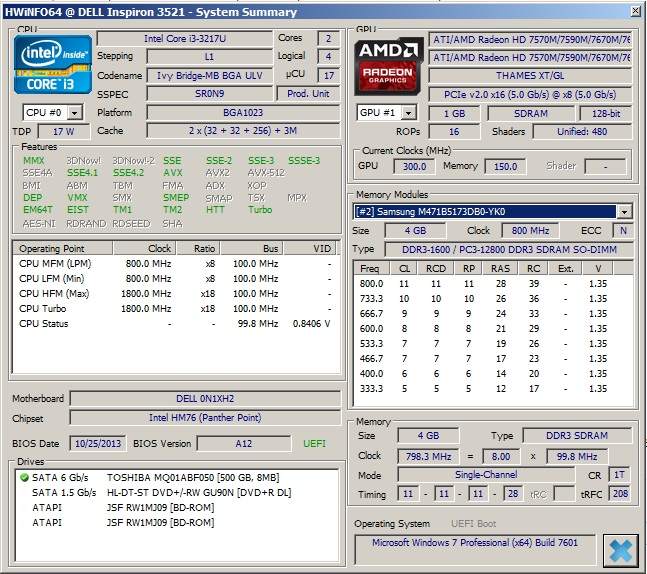
Task: Select the CPU HFM (Max) row
Action: tap(176, 294)
